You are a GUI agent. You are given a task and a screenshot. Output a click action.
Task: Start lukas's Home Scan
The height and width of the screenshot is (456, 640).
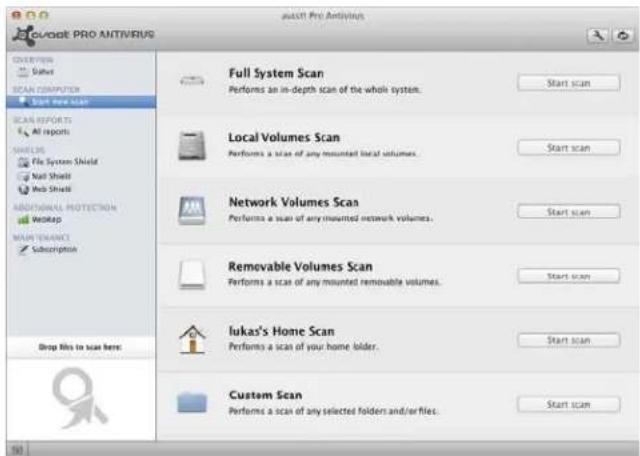click(x=569, y=340)
